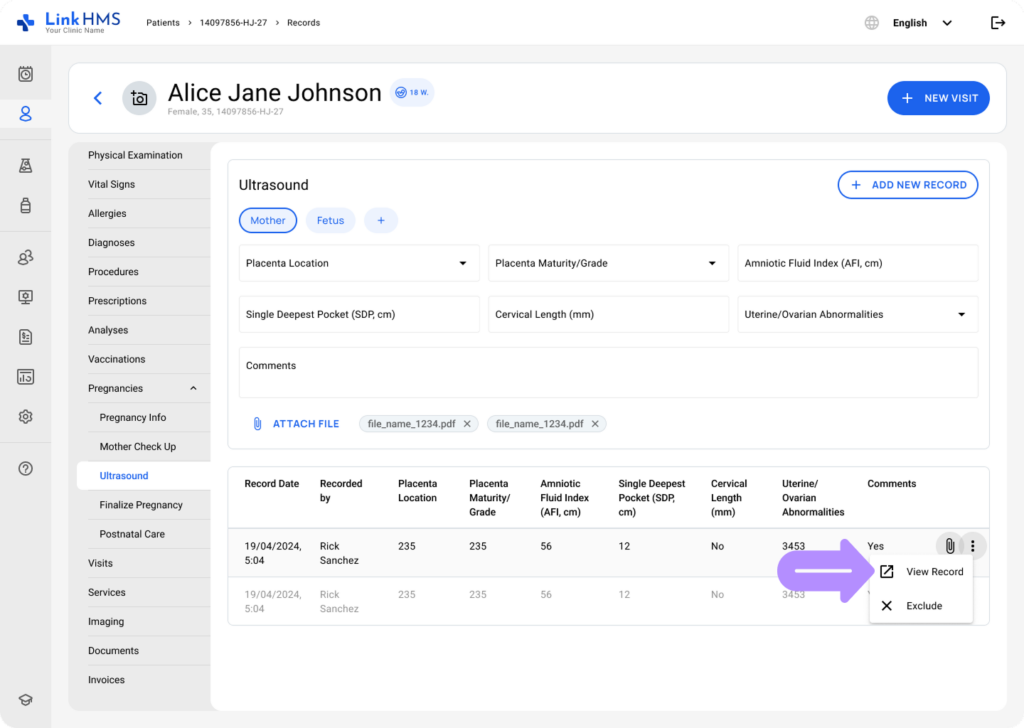Click the back arrow beside patient name
The height and width of the screenshot is (728, 1024).
98,98
